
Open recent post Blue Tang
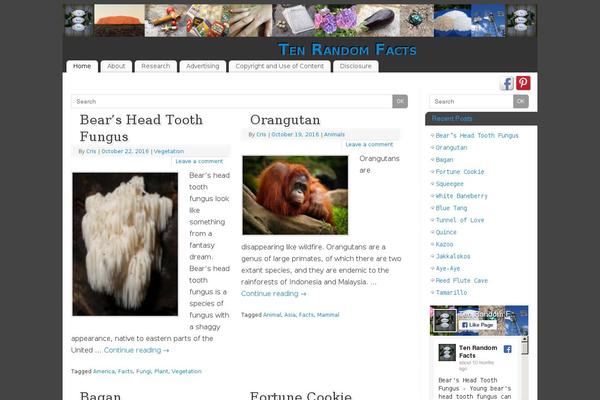[x=451, y=208]
